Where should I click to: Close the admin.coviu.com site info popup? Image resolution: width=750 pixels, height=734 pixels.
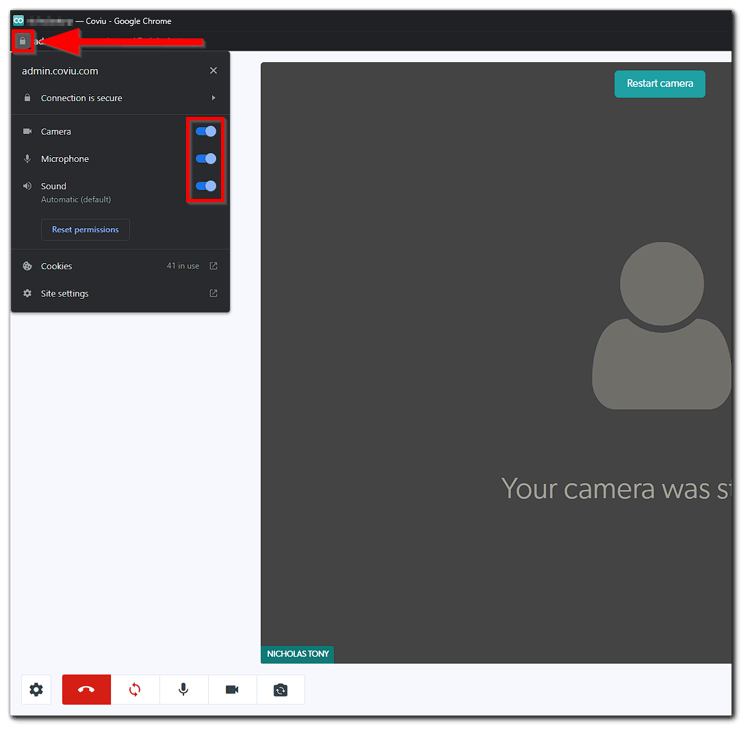pyautogui.click(x=213, y=71)
